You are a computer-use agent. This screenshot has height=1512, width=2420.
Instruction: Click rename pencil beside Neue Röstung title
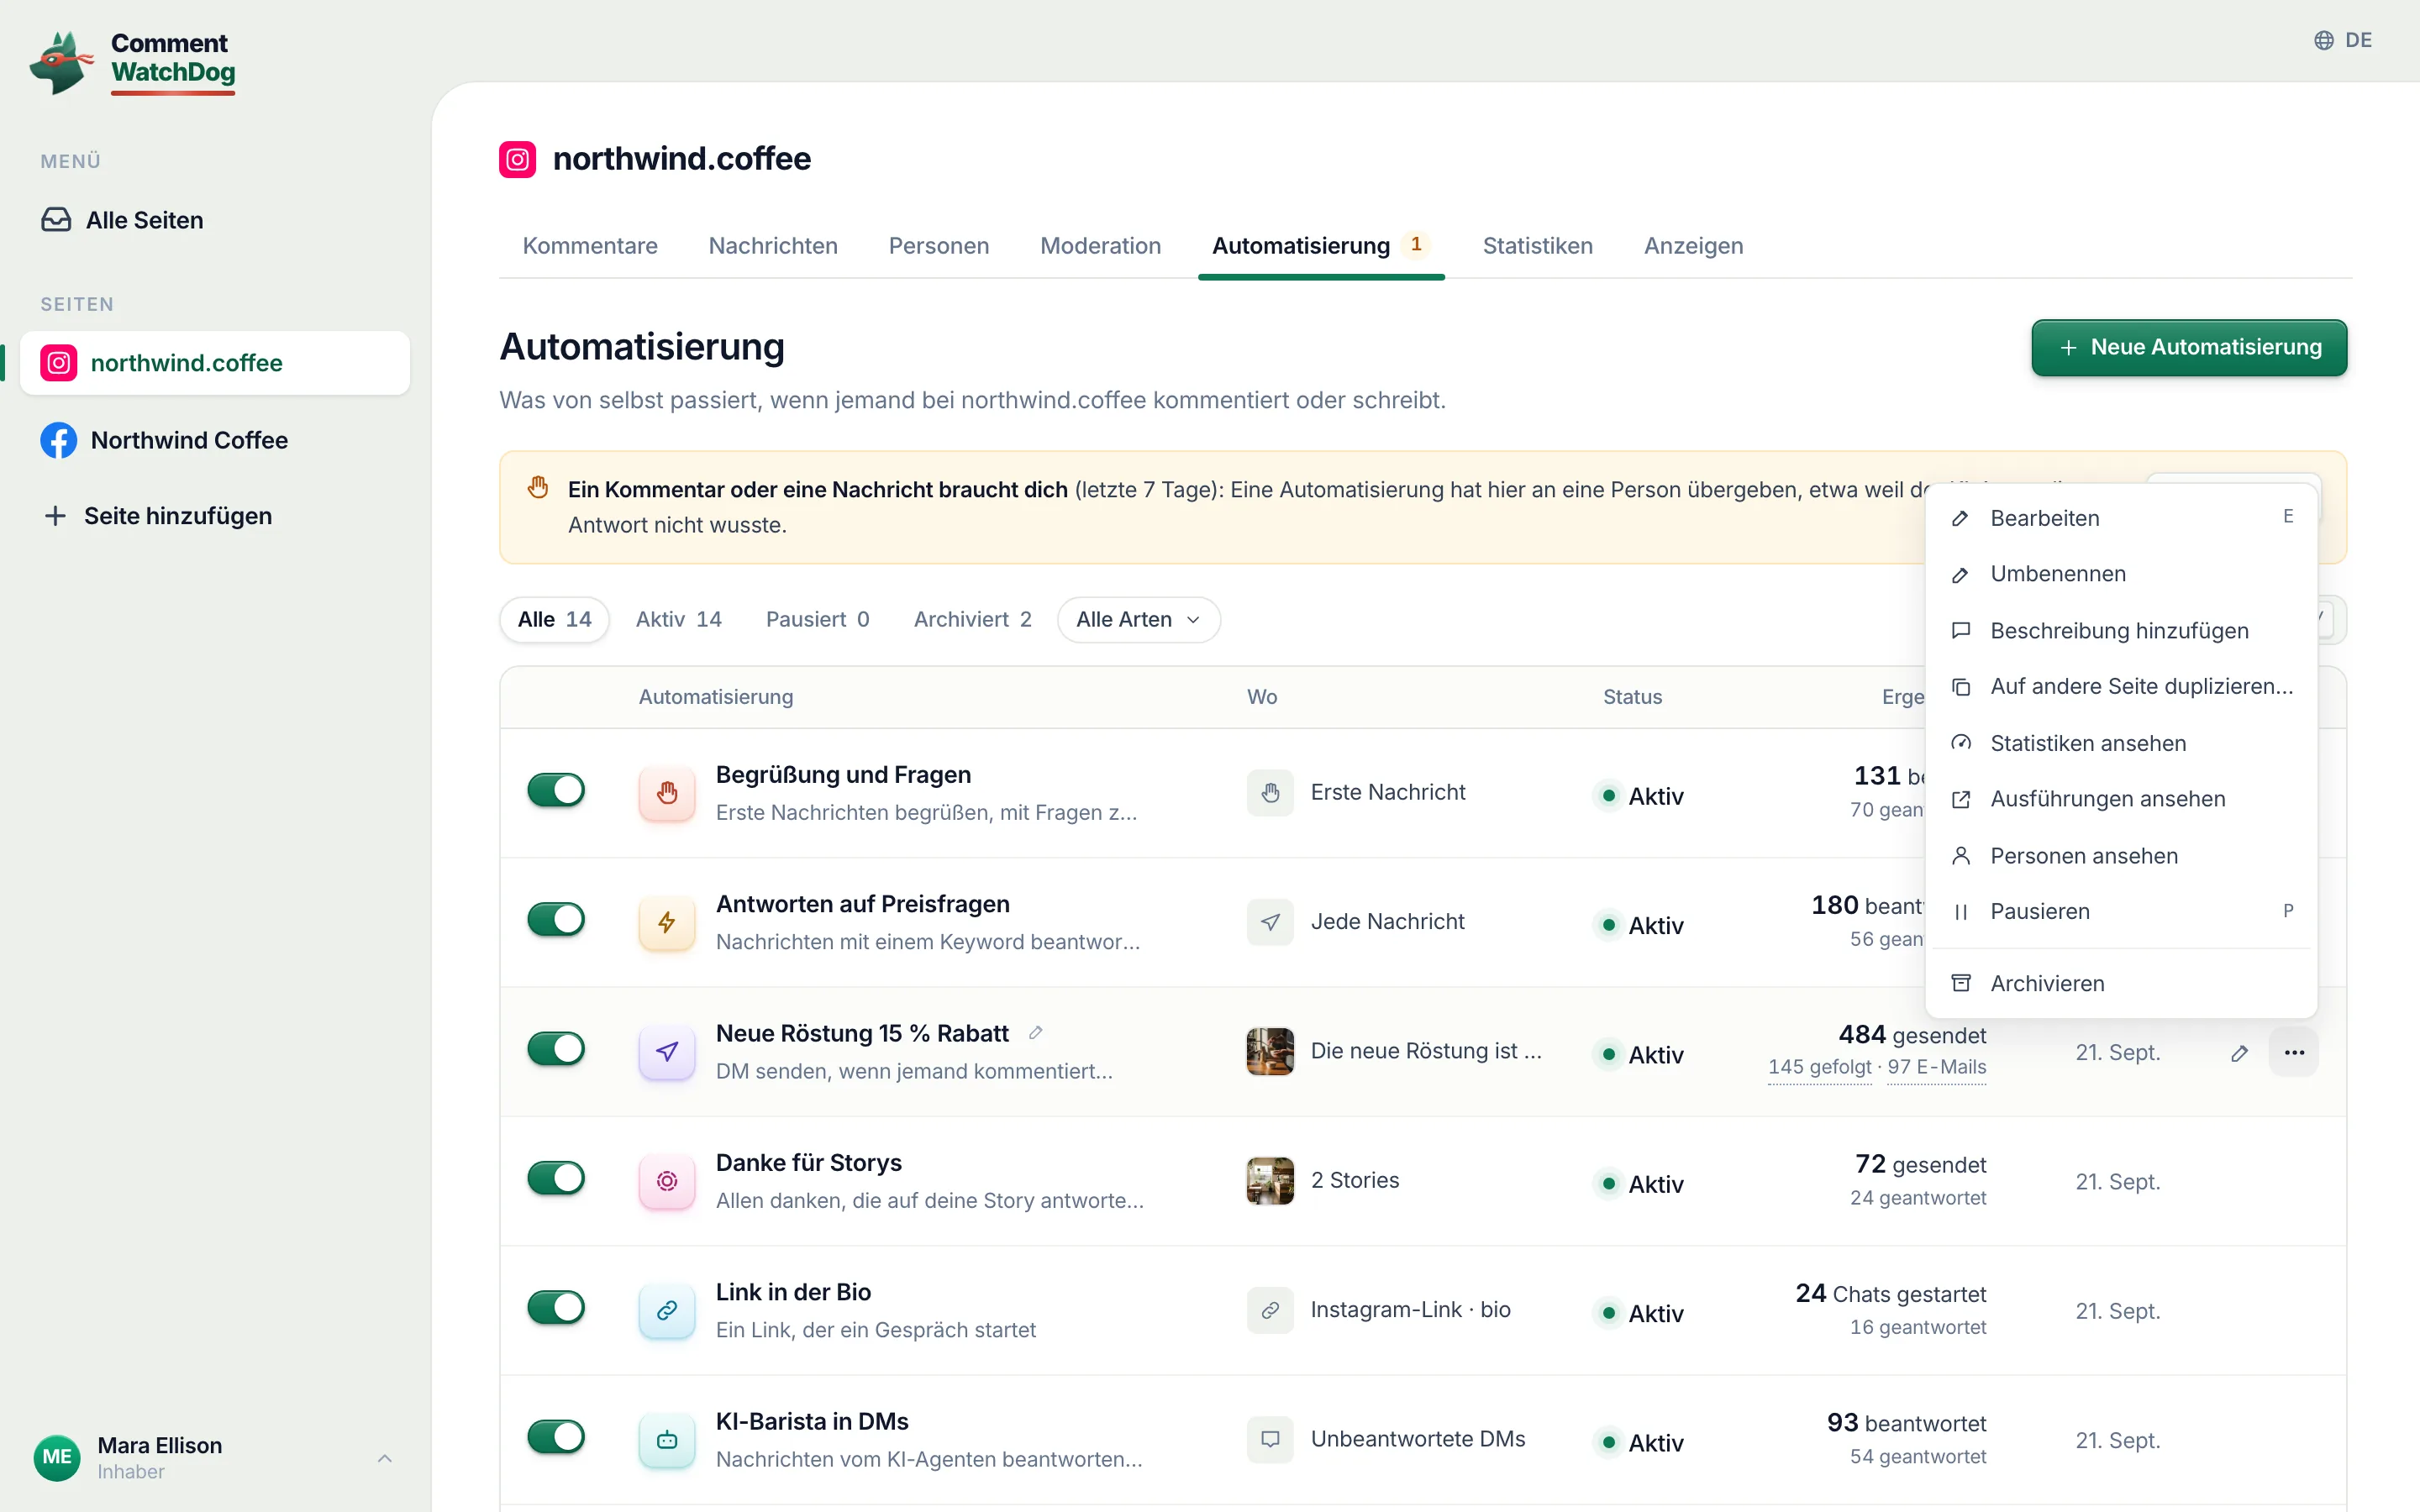pos(1036,1033)
